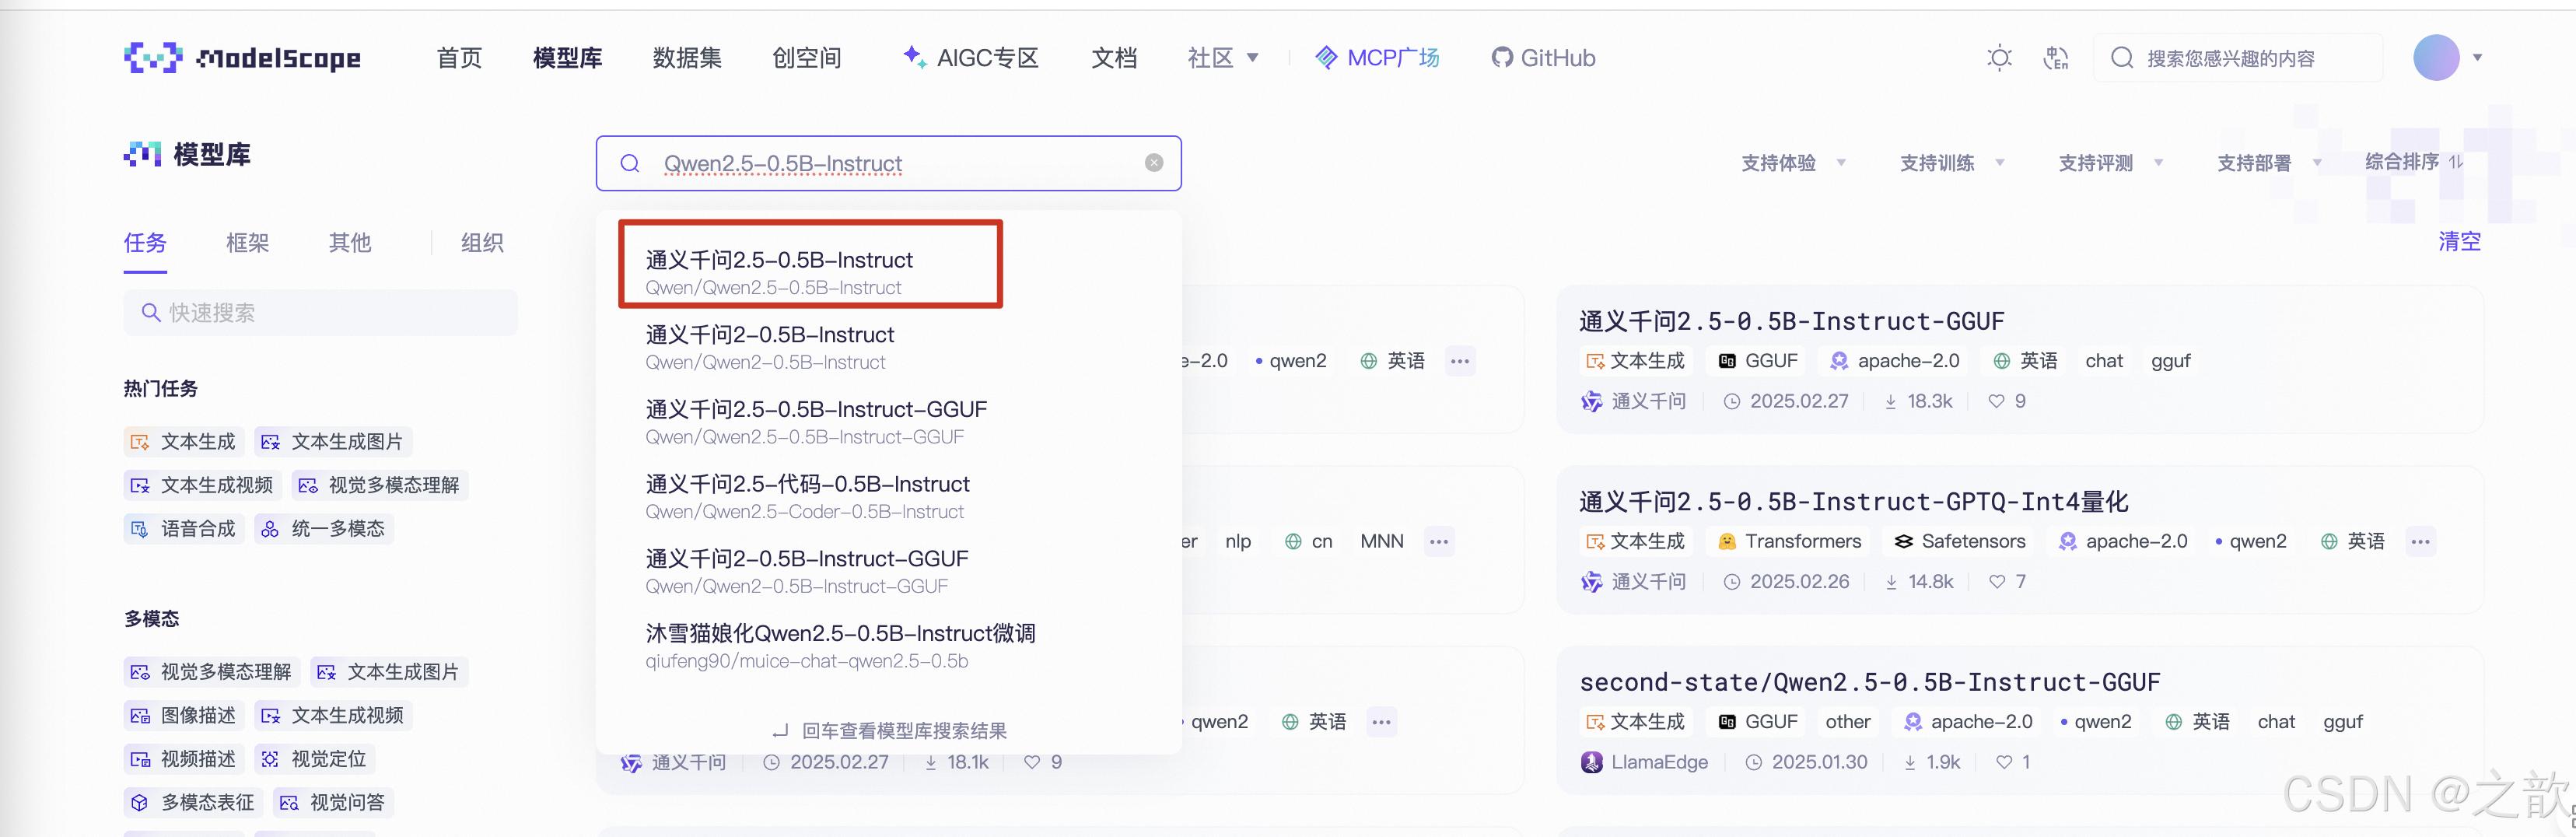Open the avatar dropdown arrow
The image size is (2576, 837).
[x=2478, y=58]
